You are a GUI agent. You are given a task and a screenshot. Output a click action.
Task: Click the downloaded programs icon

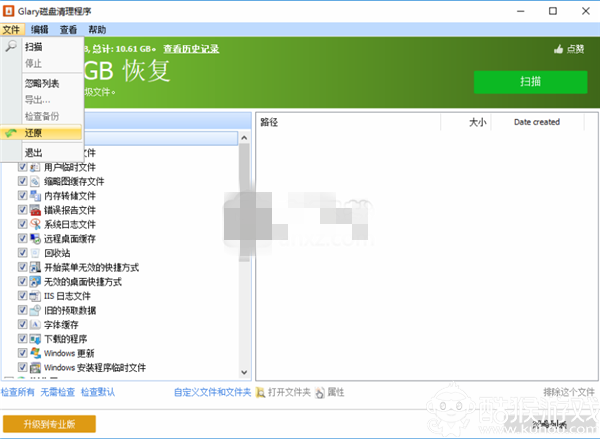click(x=35, y=339)
